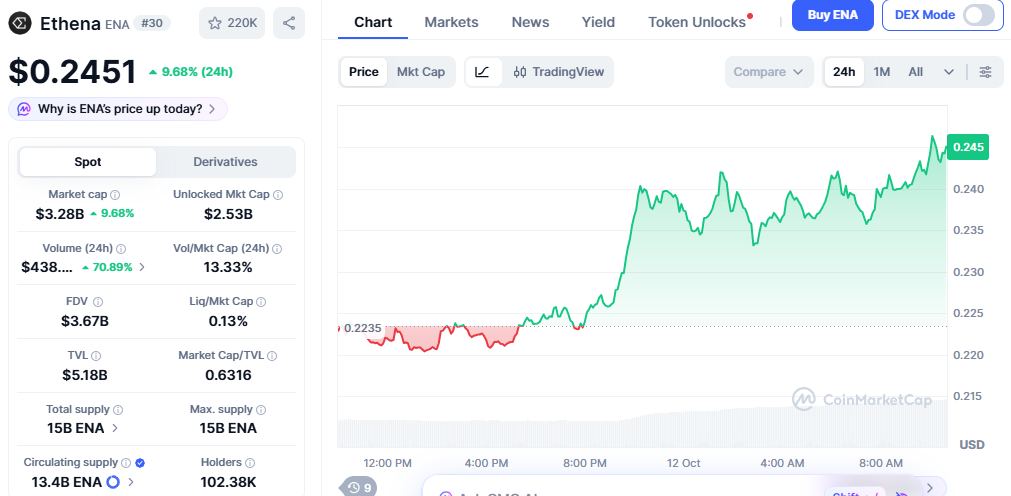Click the 0.2235 opening price marker
This screenshot has width=1011, height=496.
click(x=362, y=328)
